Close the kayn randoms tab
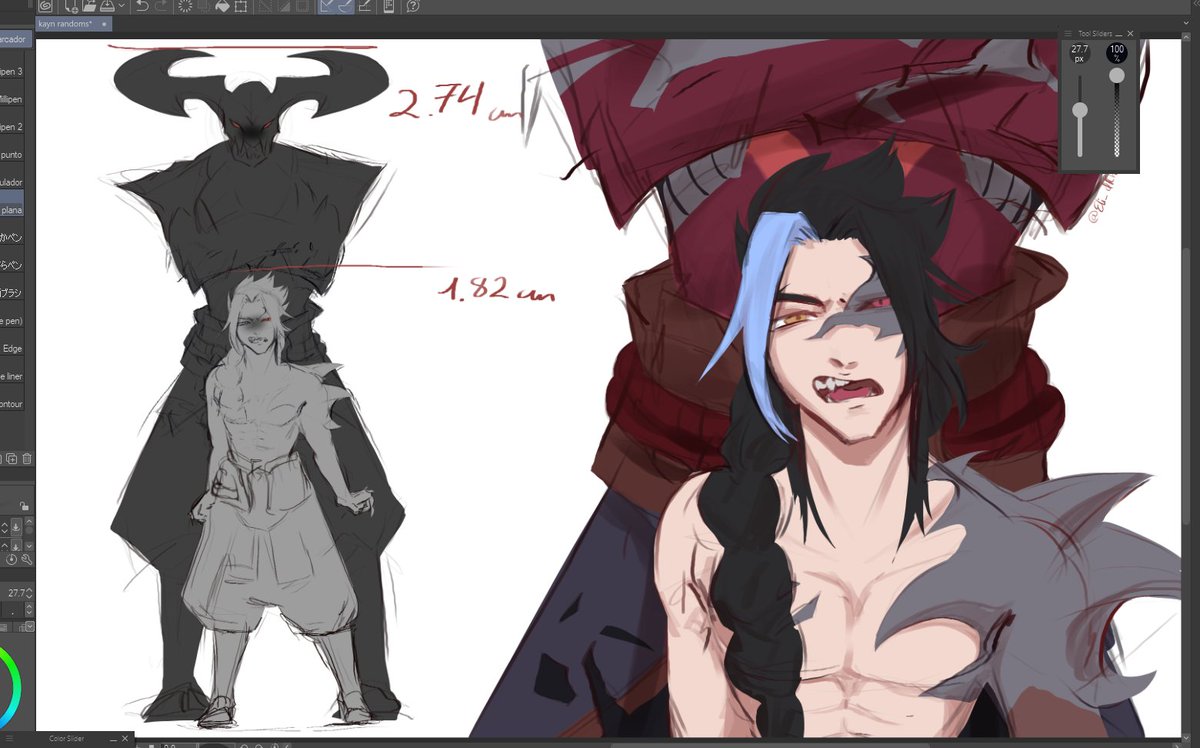The width and height of the screenshot is (1200, 748). point(104,24)
